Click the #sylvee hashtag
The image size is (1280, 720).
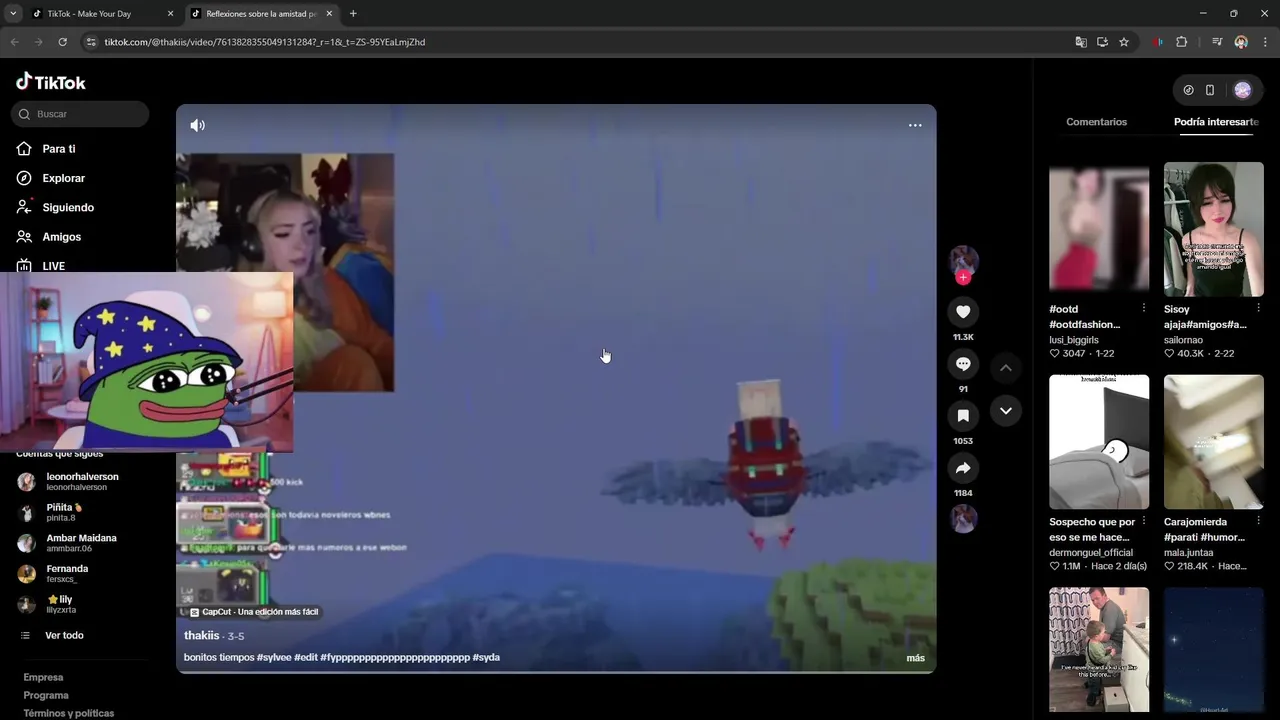click(274, 657)
